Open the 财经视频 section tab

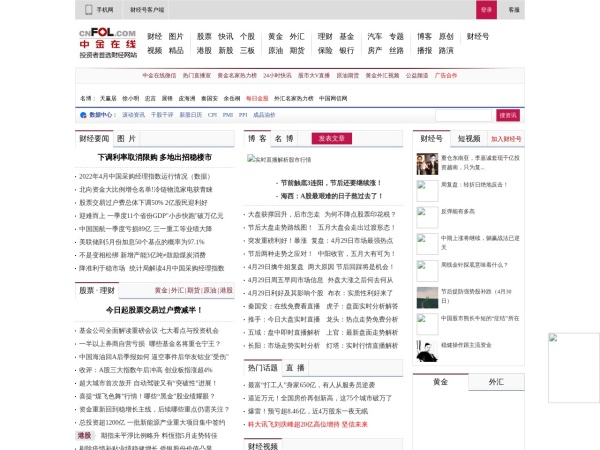click(262, 445)
